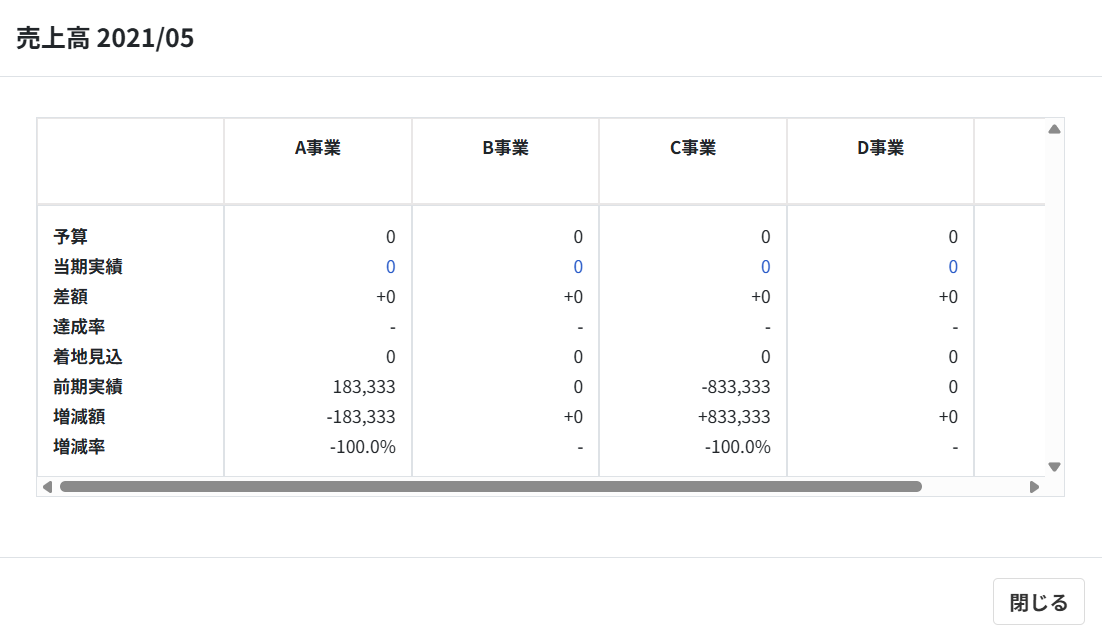Click the horizontal scrollbar left arrow
The image size is (1102, 641).
coord(47,487)
